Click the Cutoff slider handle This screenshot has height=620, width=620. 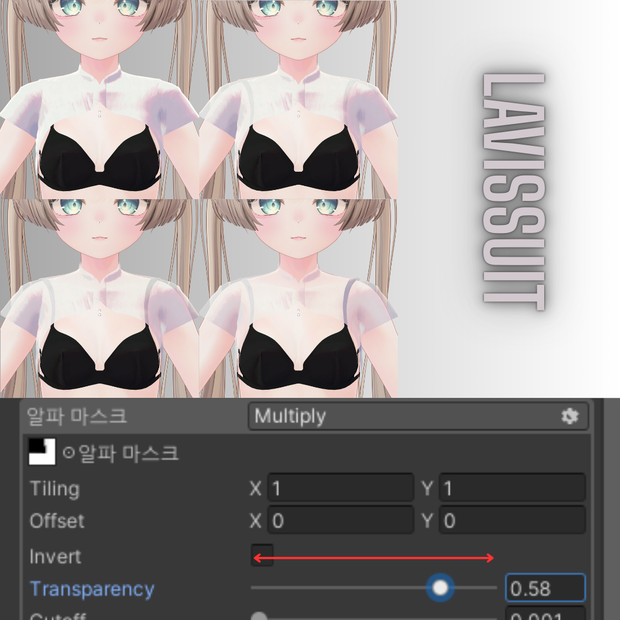click(x=259, y=616)
